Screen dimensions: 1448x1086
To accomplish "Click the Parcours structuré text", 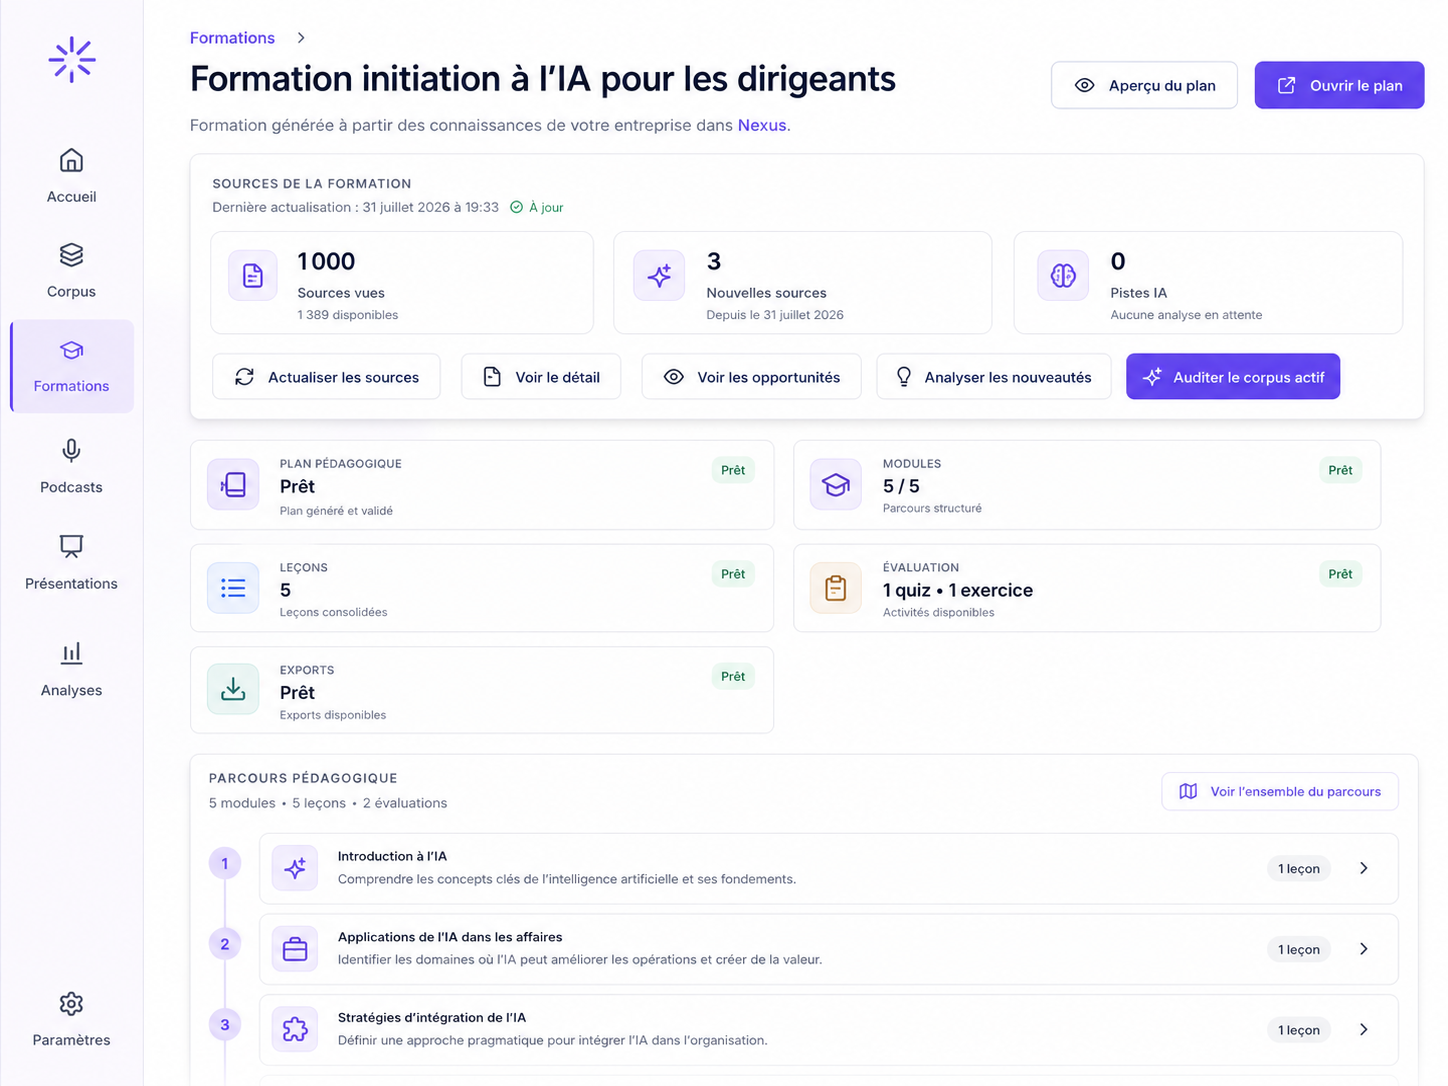I will [x=932, y=508].
